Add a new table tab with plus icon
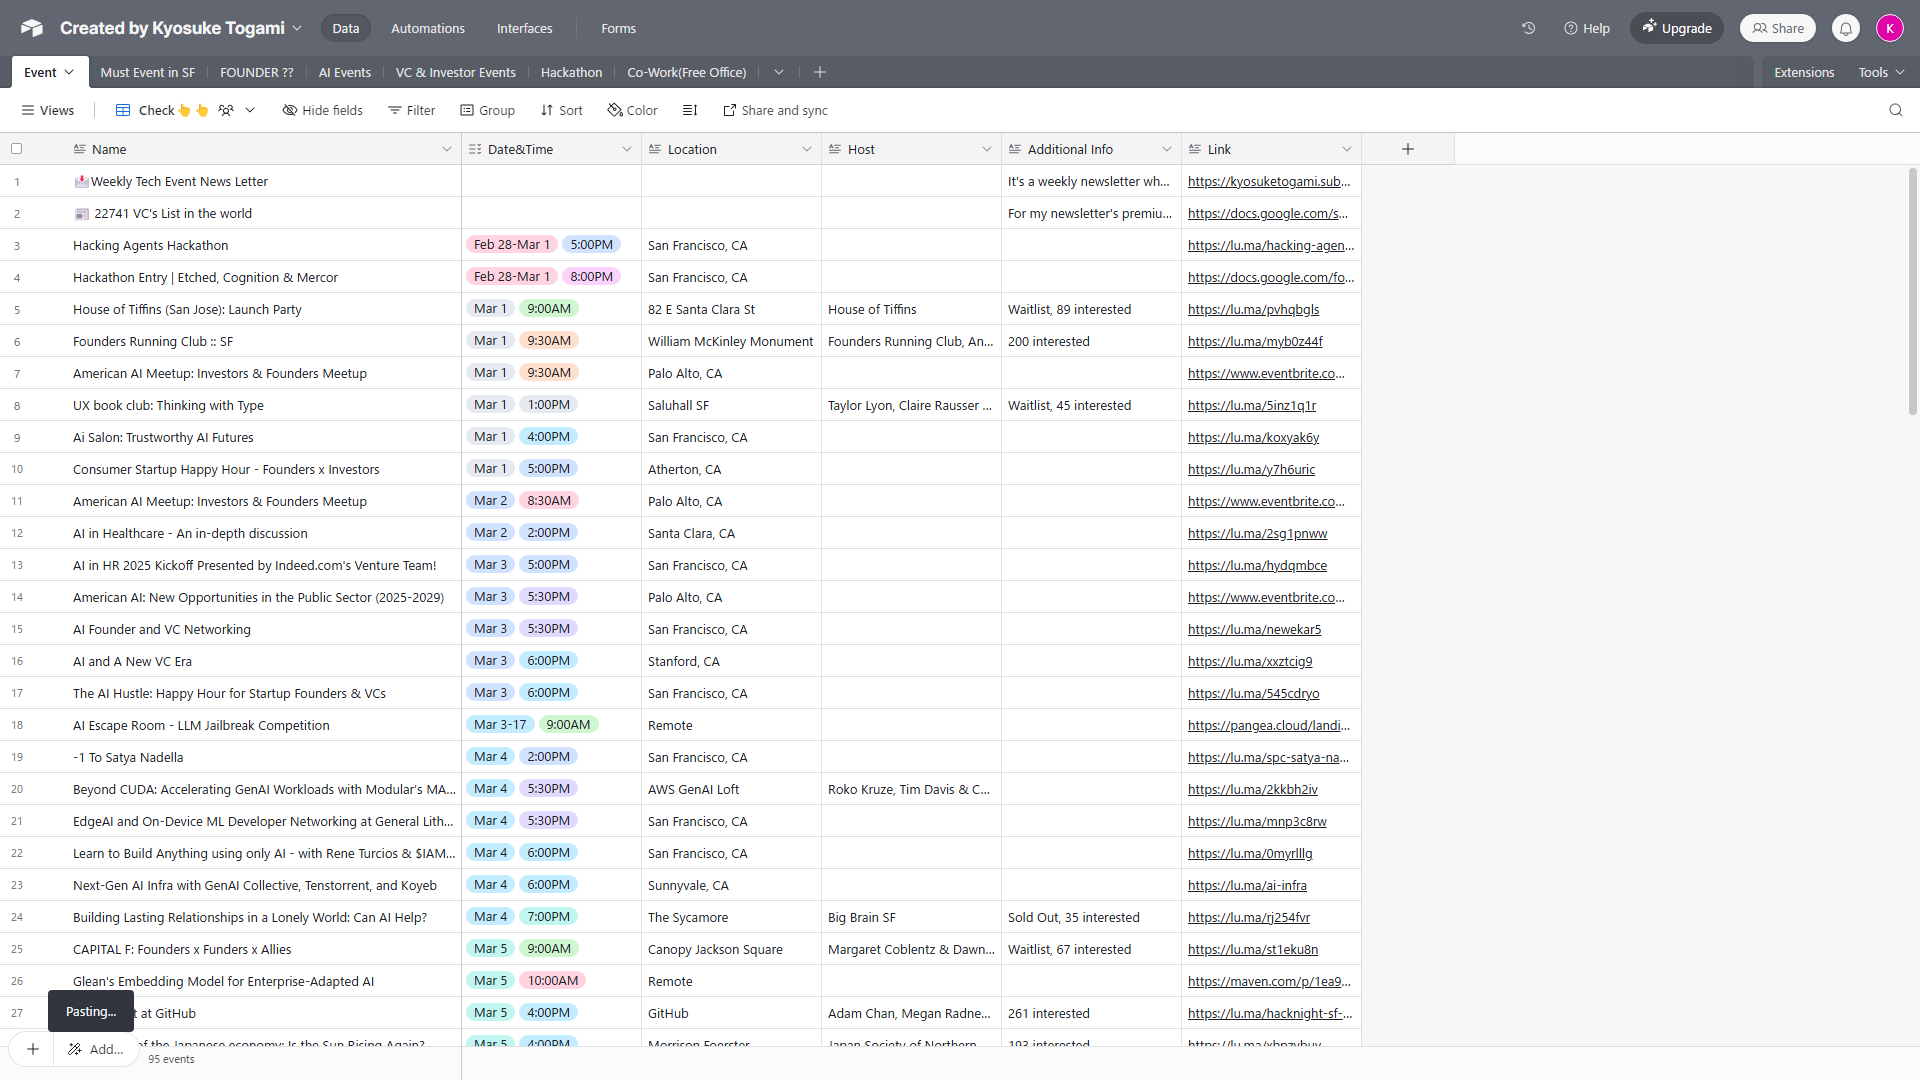Viewport: 1920px width, 1080px height. (820, 72)
